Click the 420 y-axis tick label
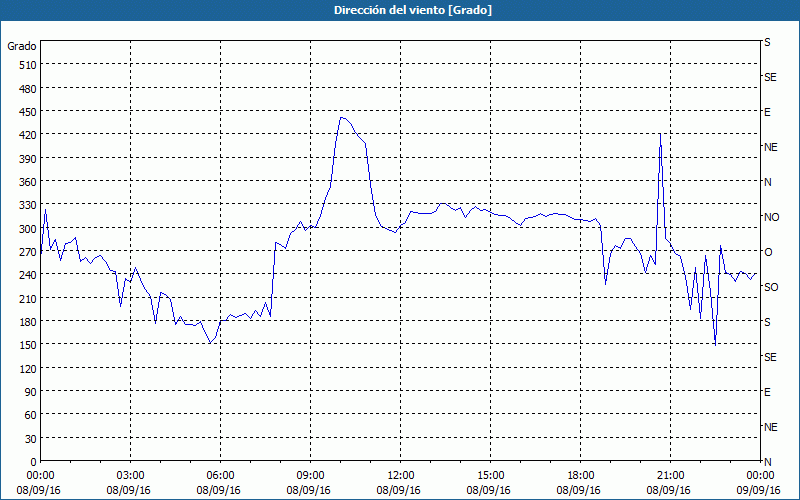 tap(29, 135)
